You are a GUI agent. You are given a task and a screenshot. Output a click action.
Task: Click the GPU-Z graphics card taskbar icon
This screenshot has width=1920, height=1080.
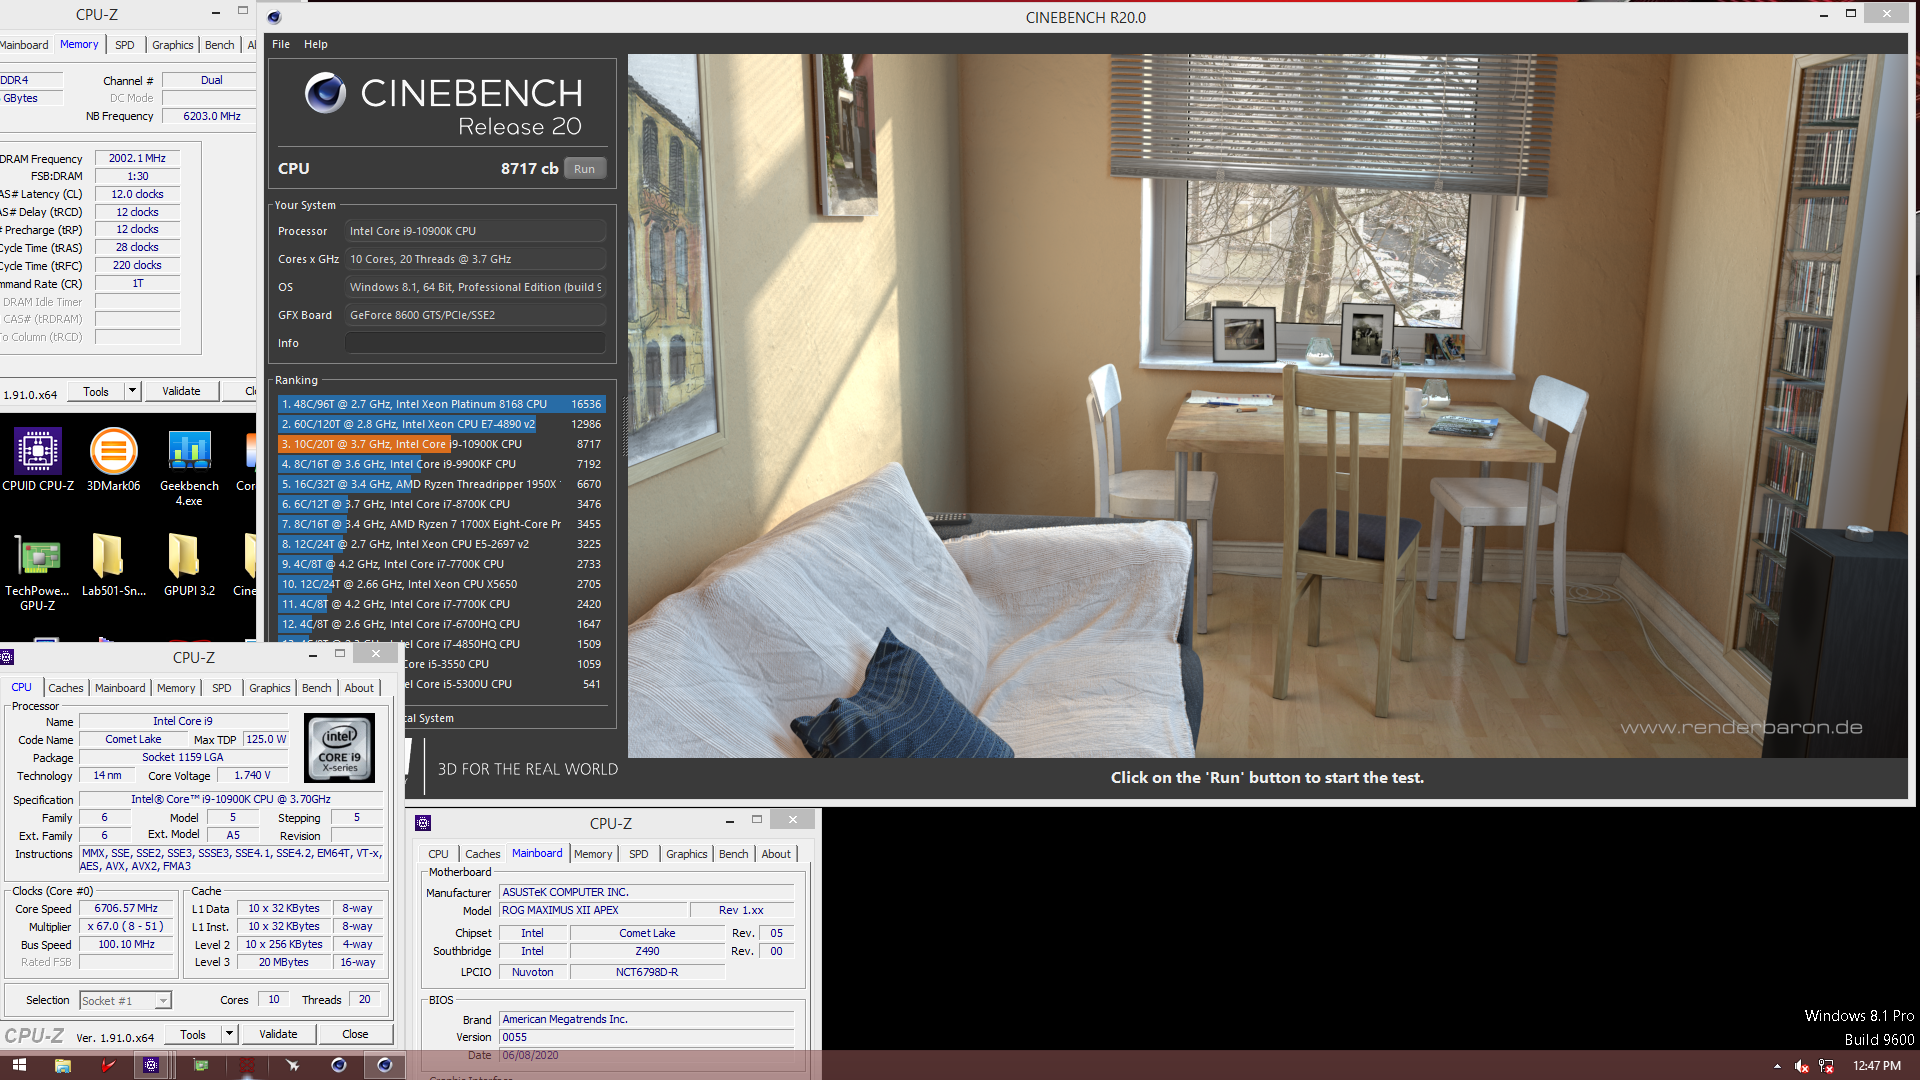200,1065
